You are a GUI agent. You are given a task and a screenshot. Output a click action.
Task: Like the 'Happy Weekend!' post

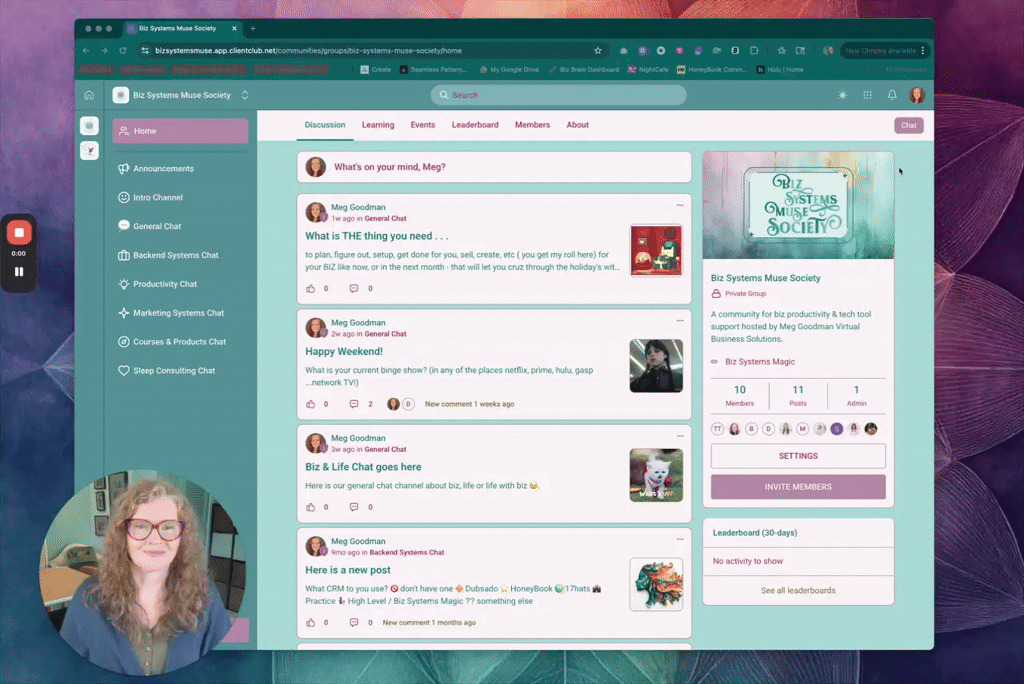pos(310,404)
